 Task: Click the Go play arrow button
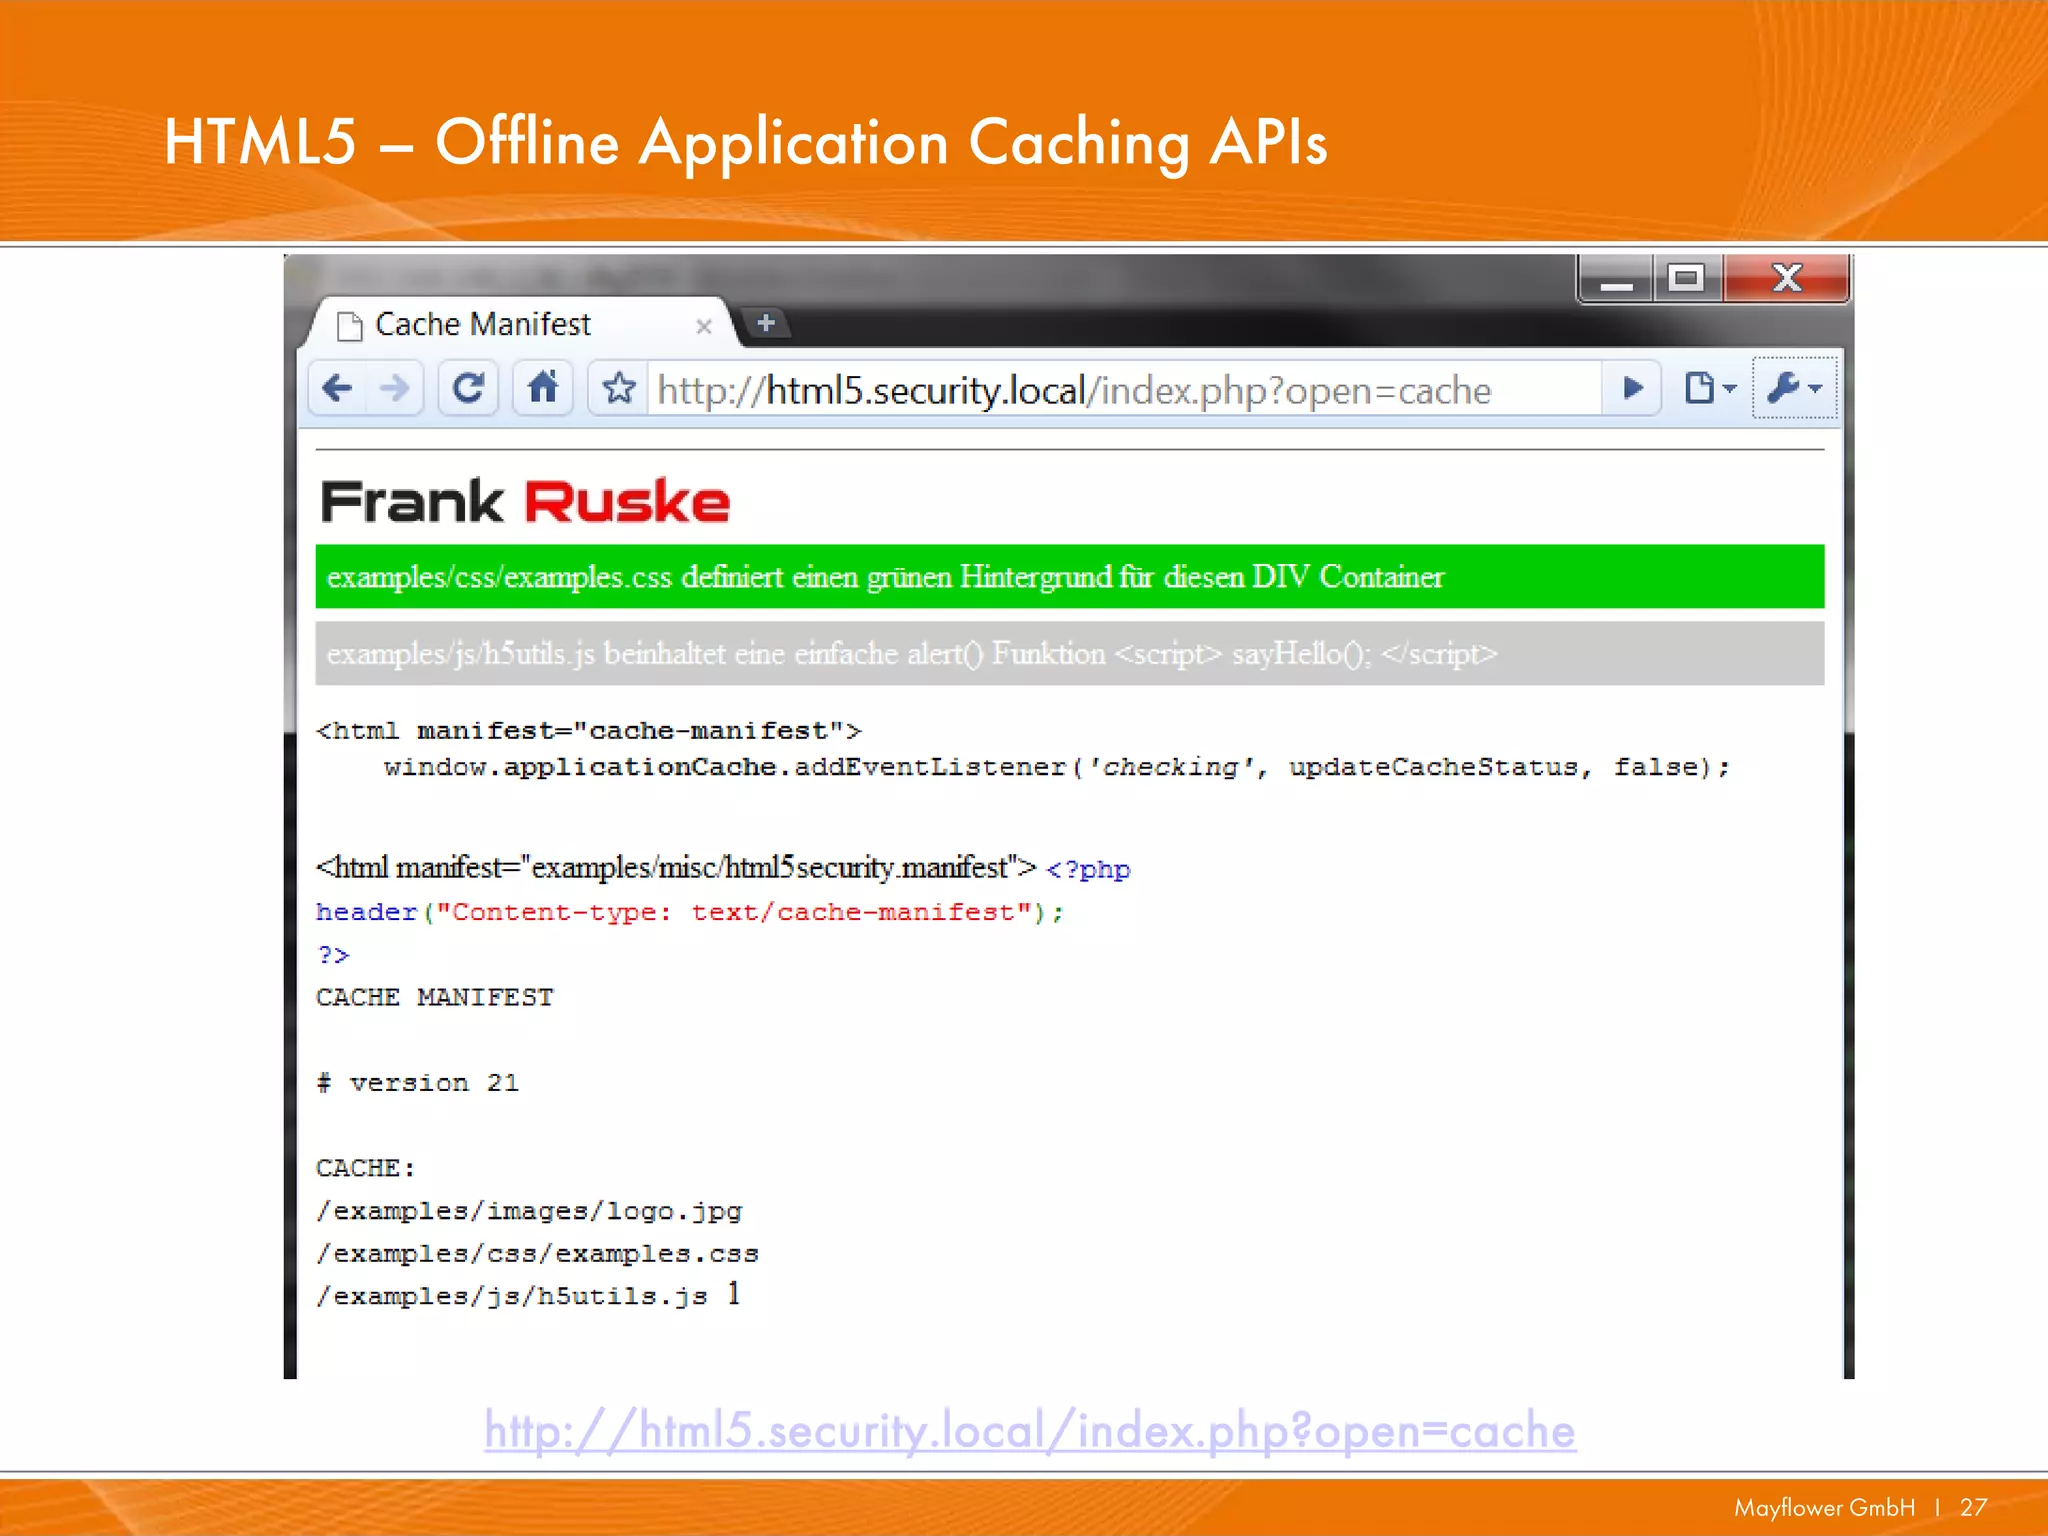coord(1632,388)
